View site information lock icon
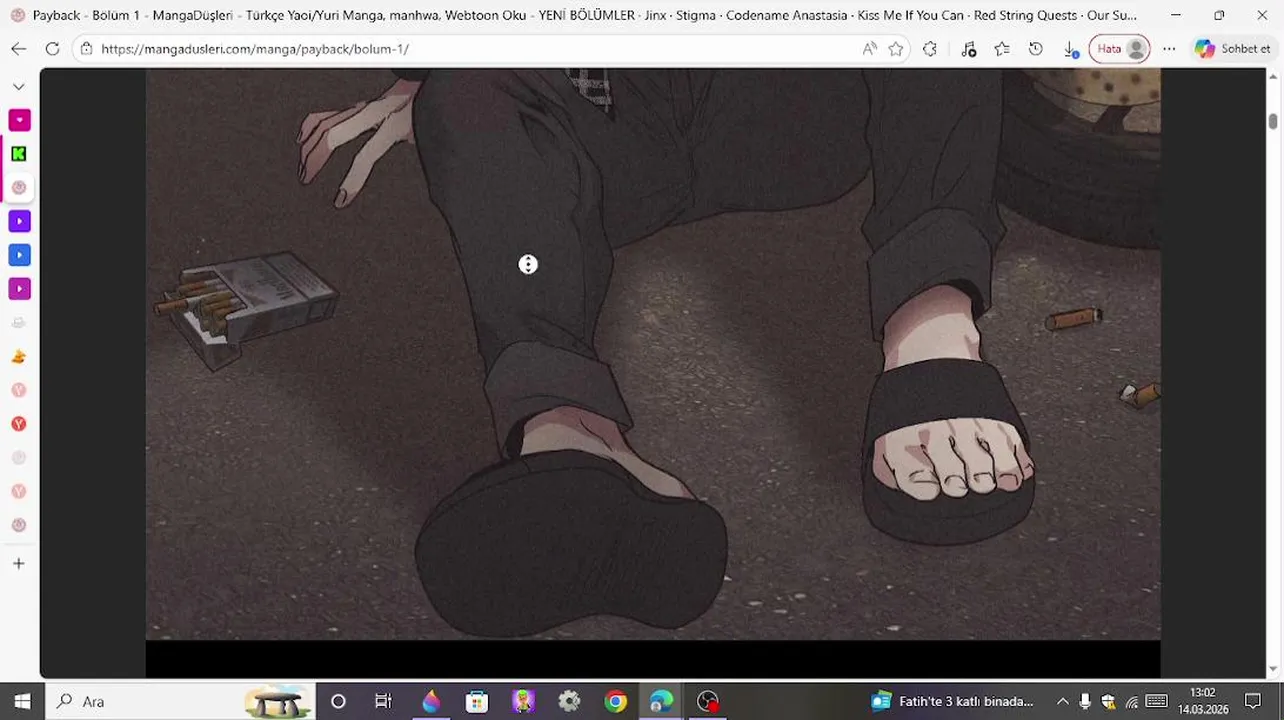This screenshot has width=1284, height=720. click(x=87, y=49)
